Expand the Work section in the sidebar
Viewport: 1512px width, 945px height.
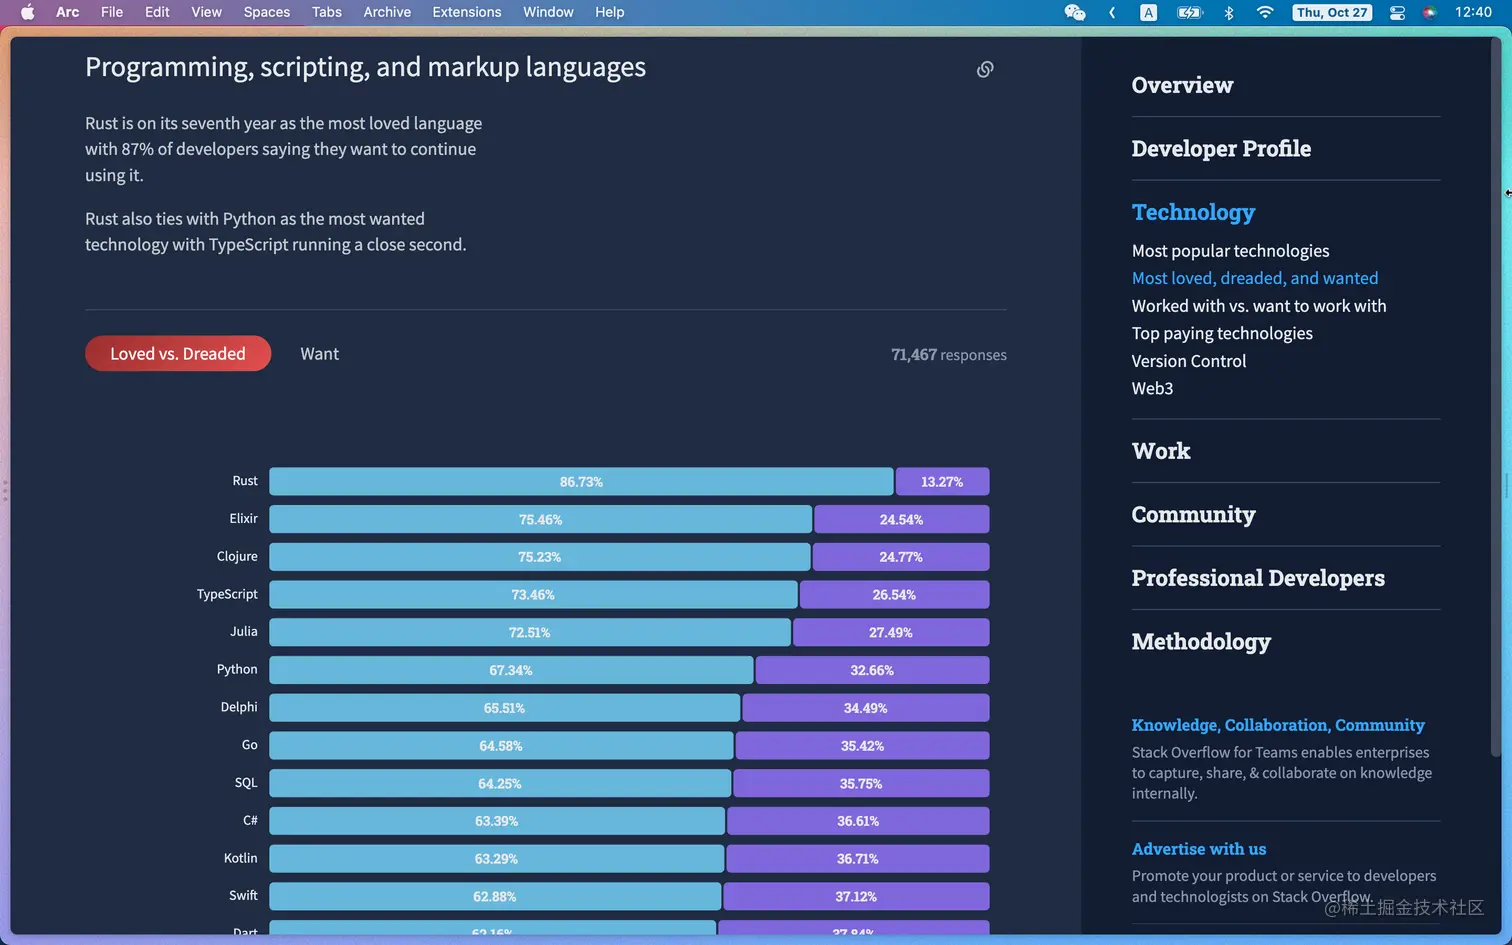[x=1160, y=451]
